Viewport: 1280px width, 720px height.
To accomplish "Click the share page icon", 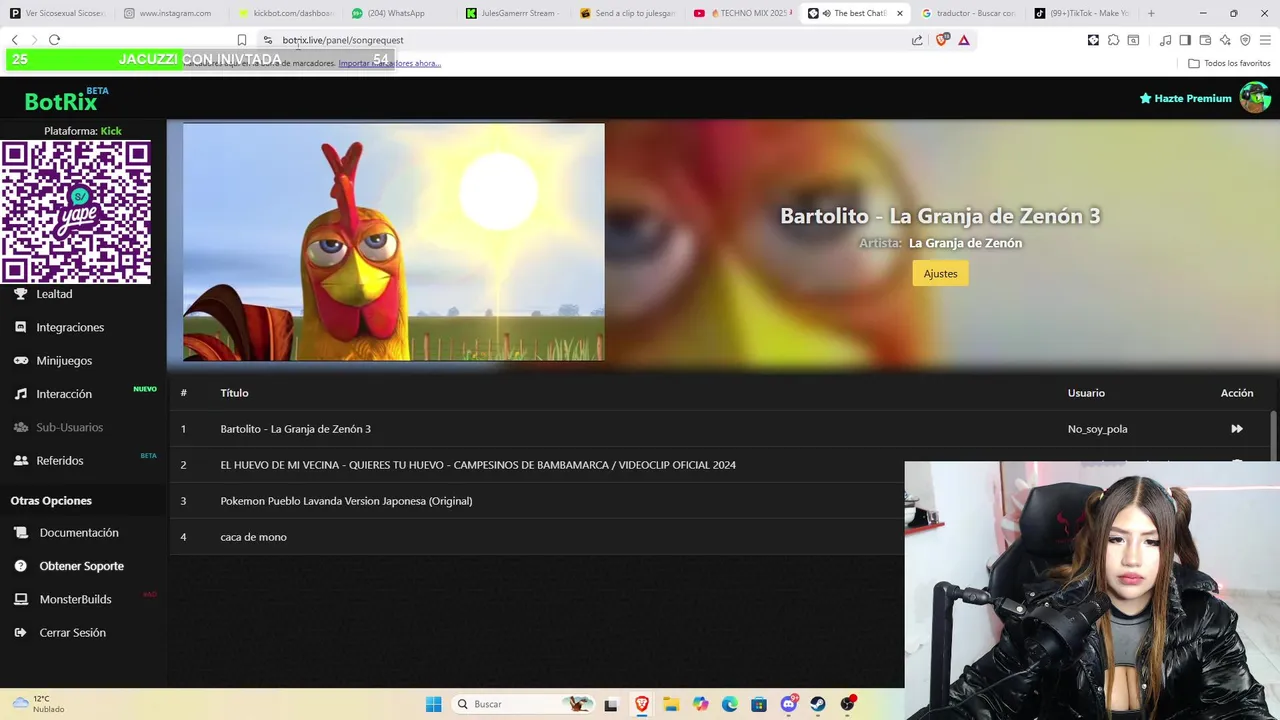I will point(917,40).
